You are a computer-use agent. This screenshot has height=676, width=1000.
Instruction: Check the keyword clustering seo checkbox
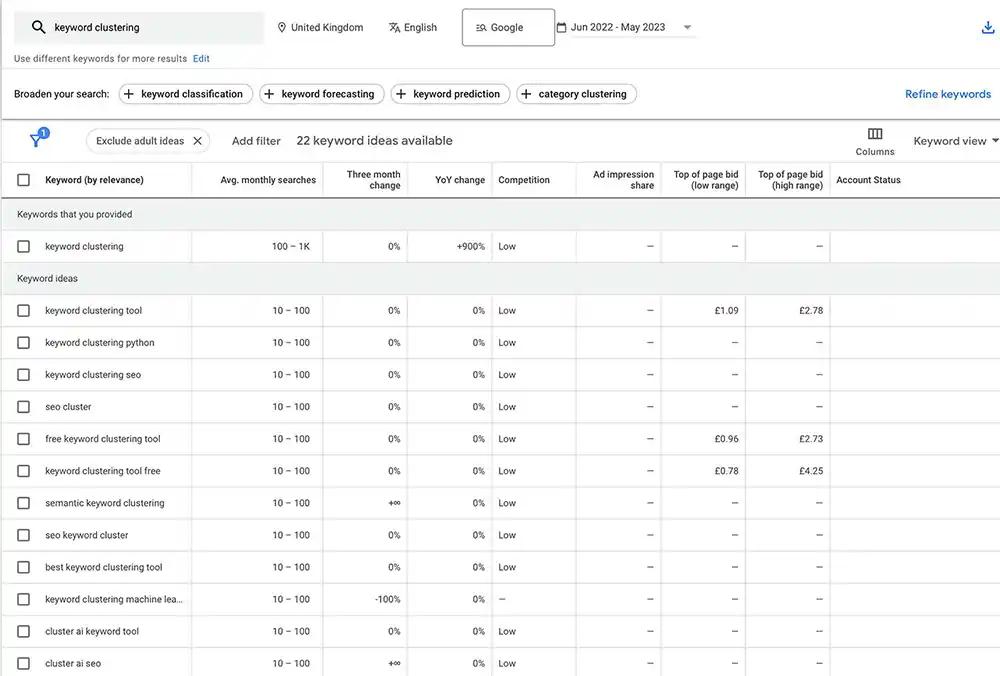pyautogui.click(x=24, y=374)
